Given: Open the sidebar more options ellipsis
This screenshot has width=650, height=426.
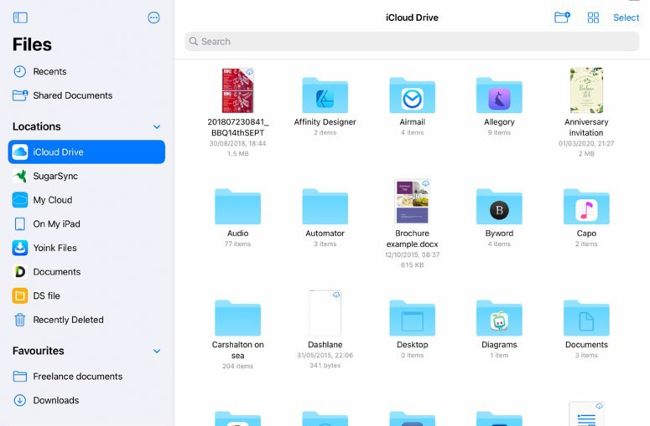Looking at the screenshot, I should [153, 17].
